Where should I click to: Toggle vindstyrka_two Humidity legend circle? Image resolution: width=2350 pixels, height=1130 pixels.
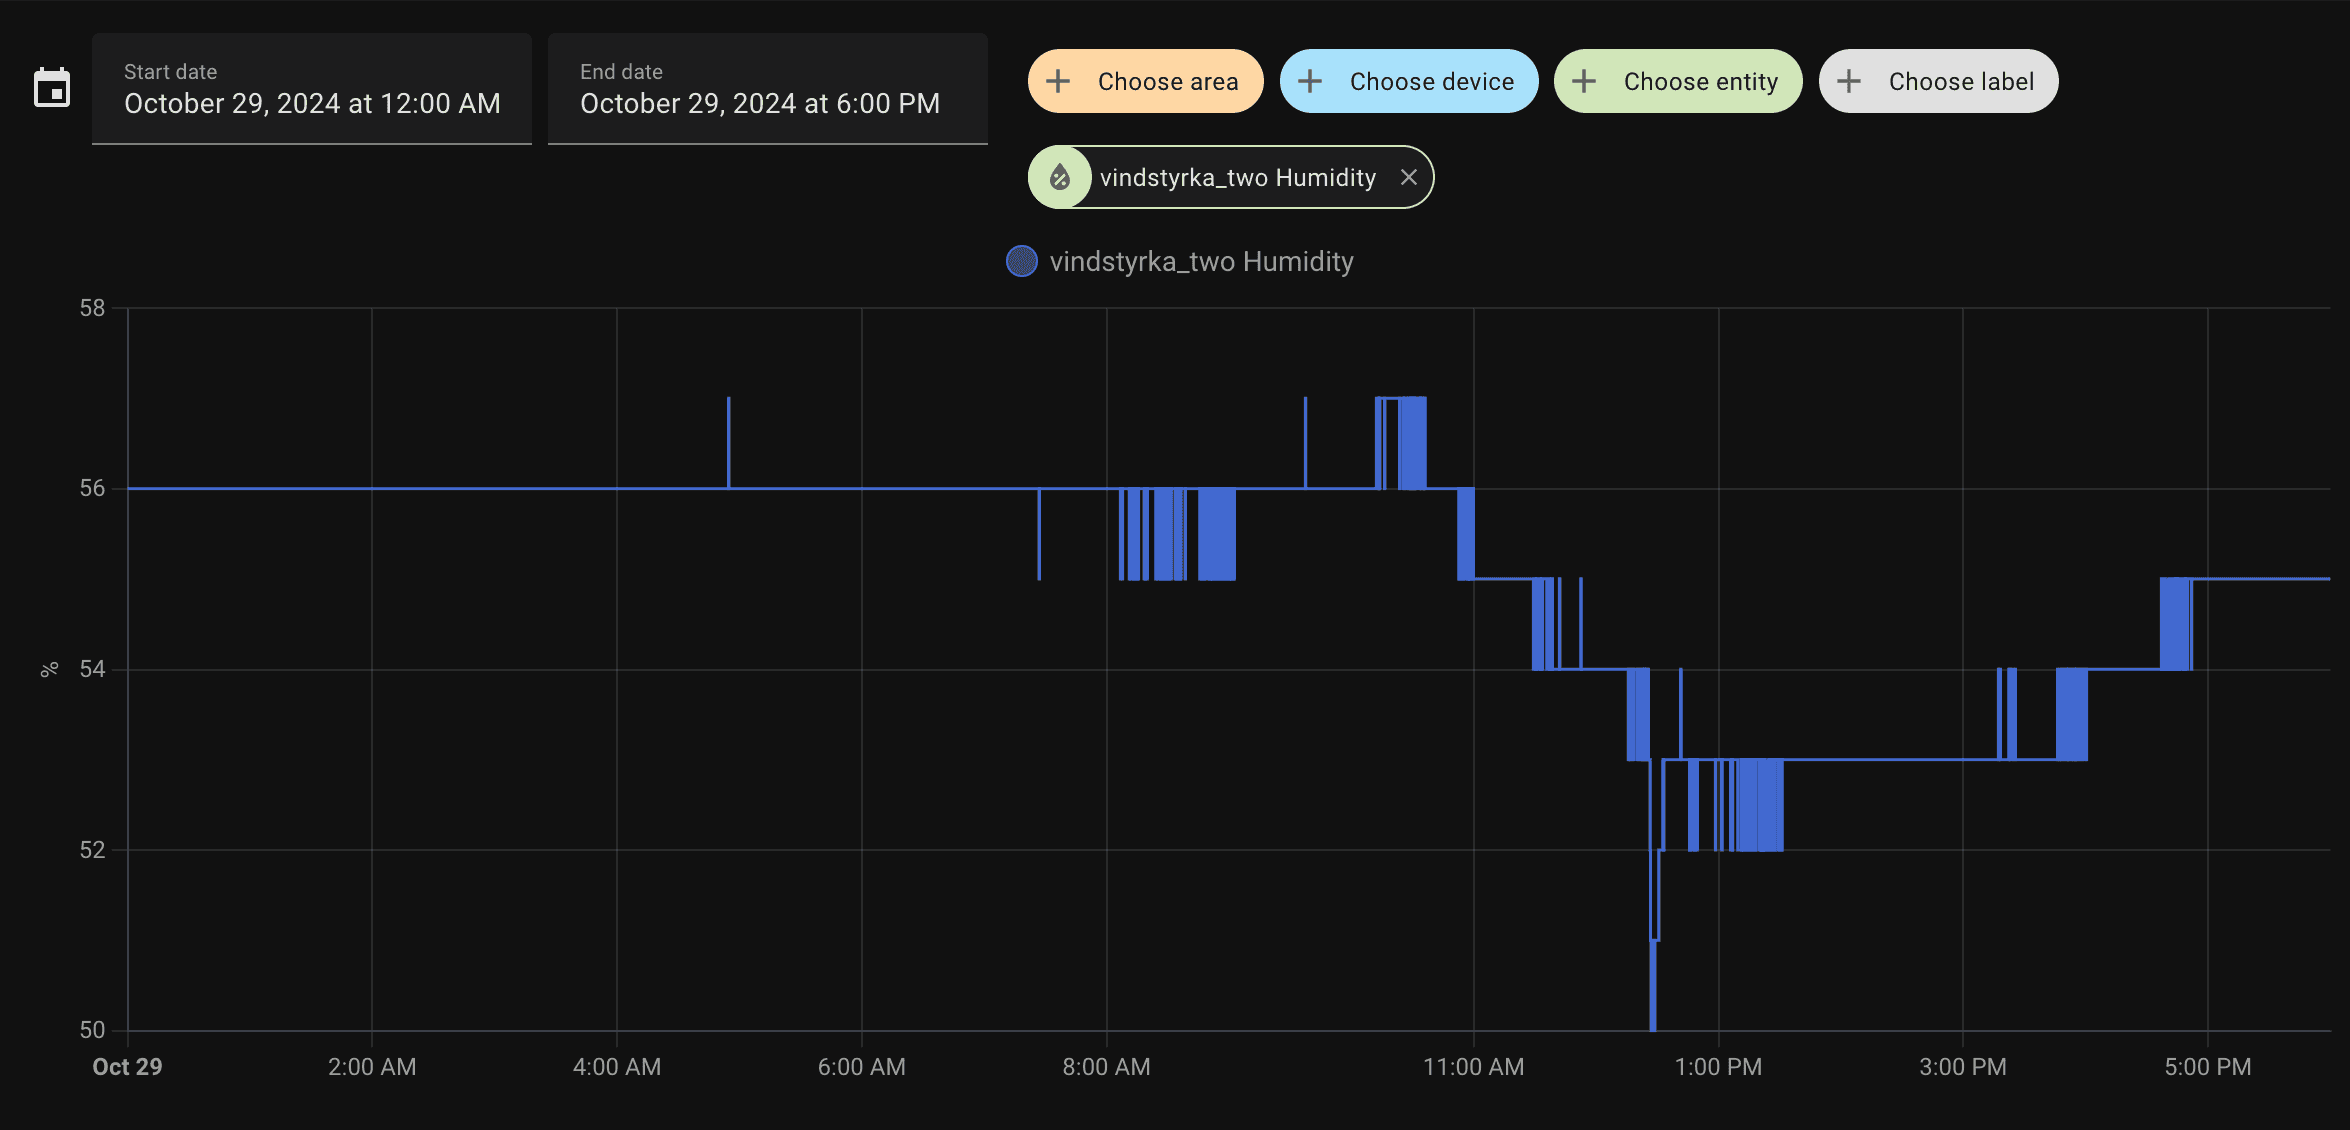(x=1021, y=262)
